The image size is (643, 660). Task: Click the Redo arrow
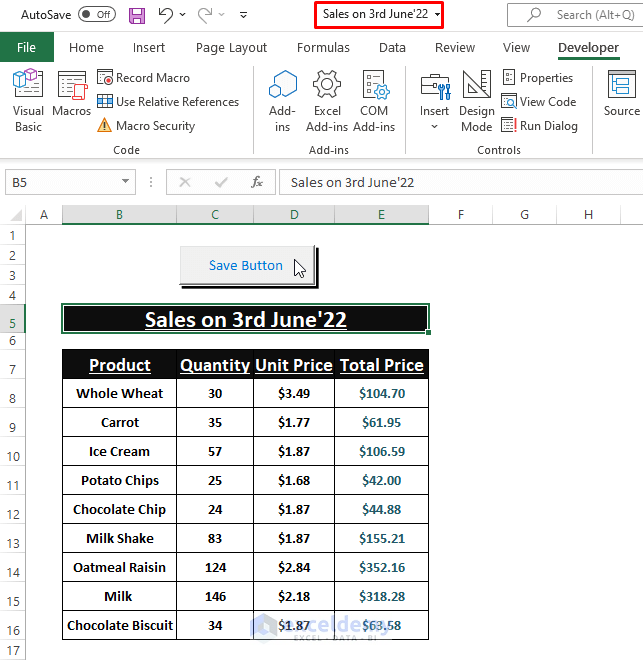(x=205, y=15)
